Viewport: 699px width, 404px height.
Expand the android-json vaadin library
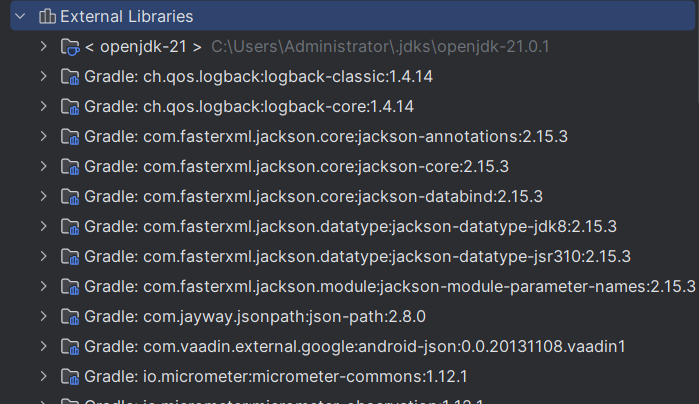coord(43,346)
